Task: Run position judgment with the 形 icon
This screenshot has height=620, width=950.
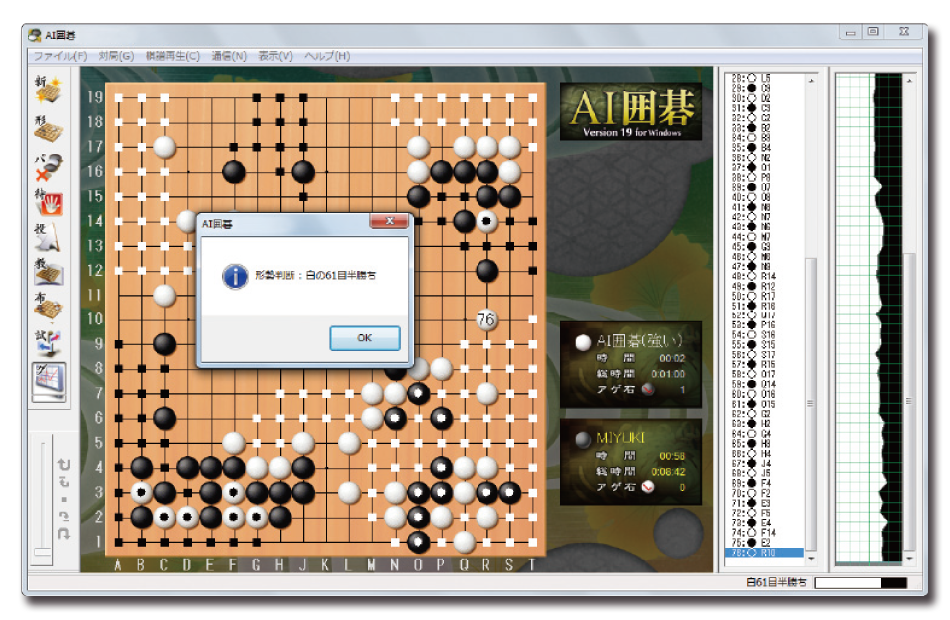Action: tap(48, 128)
